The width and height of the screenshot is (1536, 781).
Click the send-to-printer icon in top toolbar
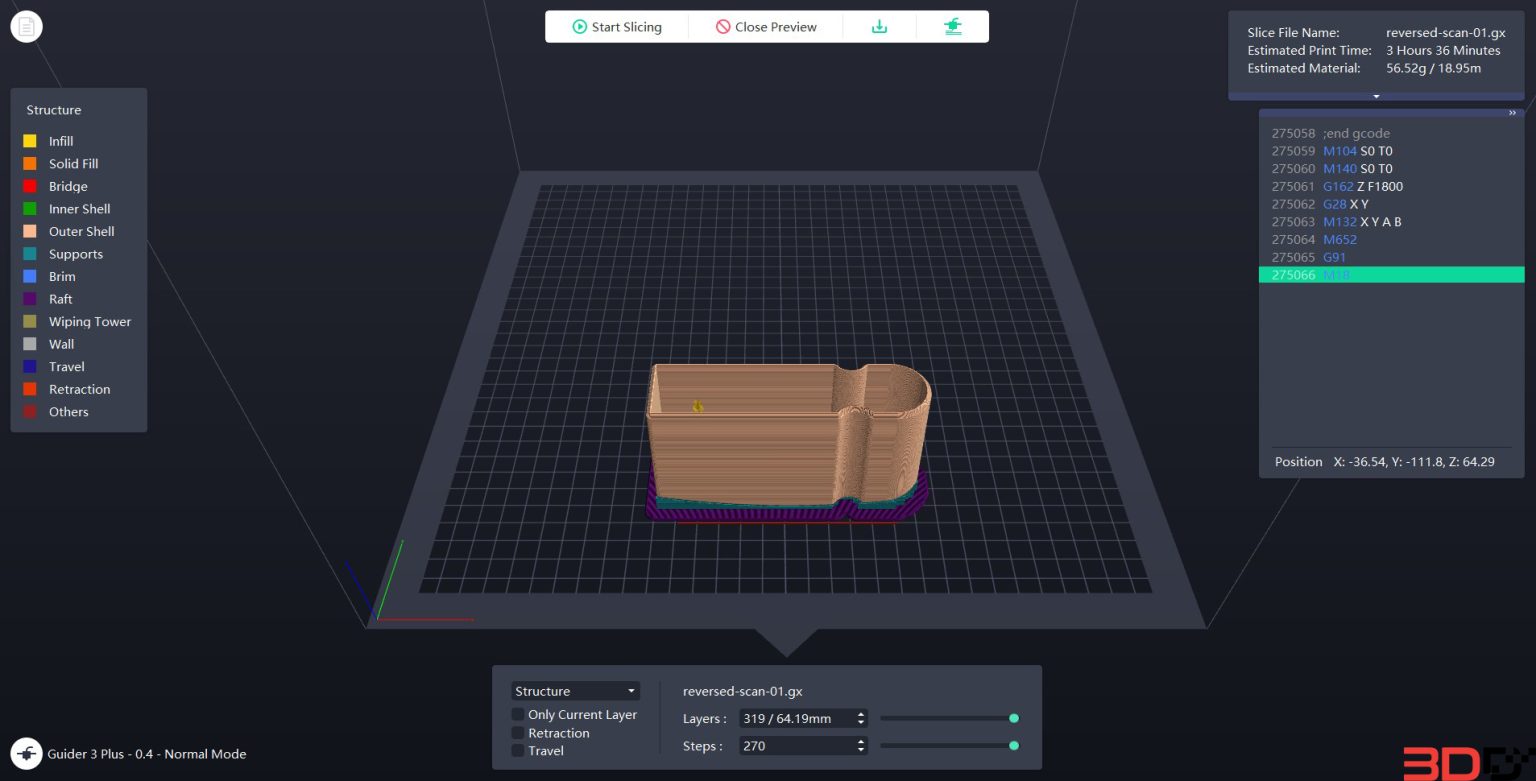[953, 27]
